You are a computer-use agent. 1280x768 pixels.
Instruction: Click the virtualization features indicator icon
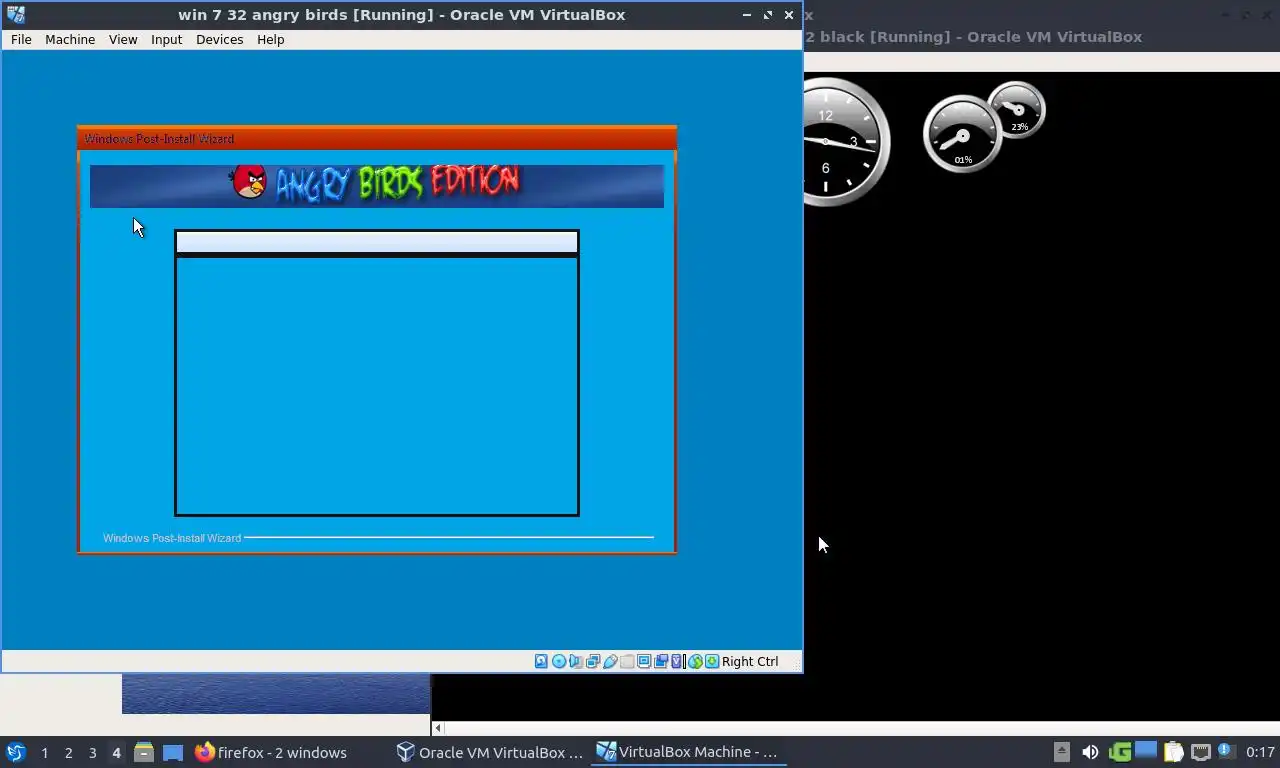[677, 661]
